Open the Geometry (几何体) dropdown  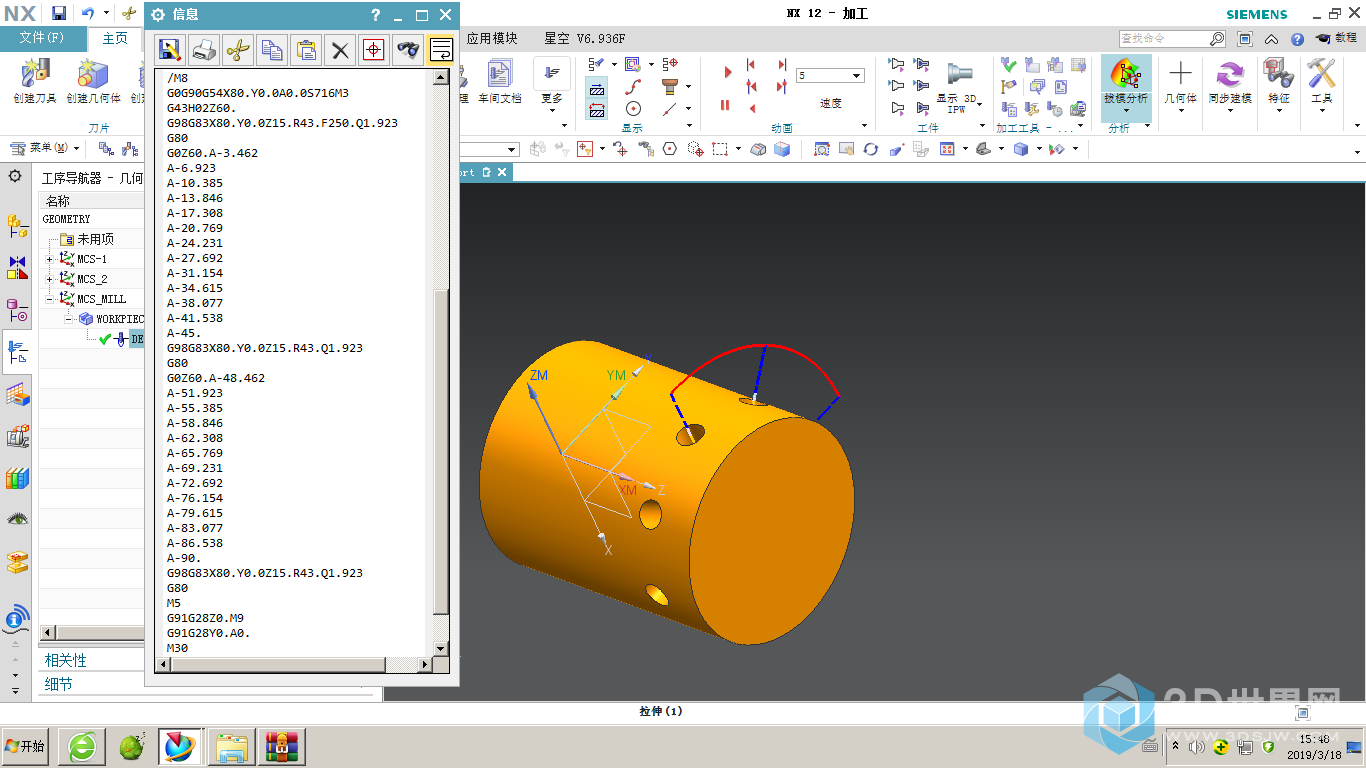point(1180,85)
